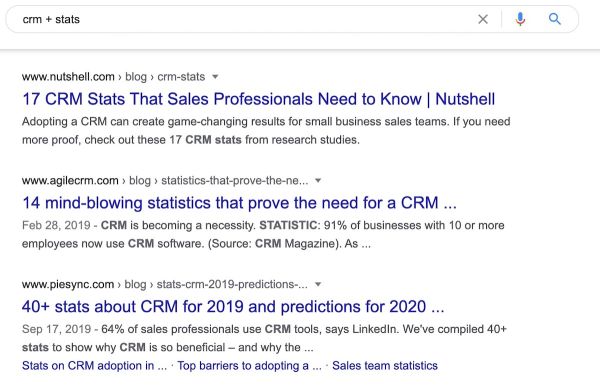Open dropdown arrow next to piesync.com URL
This screenshot has width=600, height=387.
pos(318,284)
